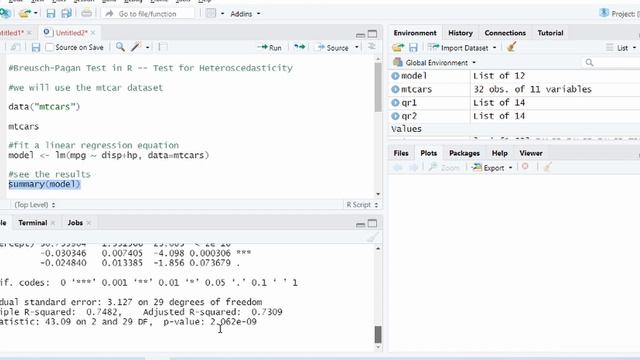Viewport: 640px width, 360px height.
Task: Toggle the Source on Save checkbox
Action: tap(49, 47)
